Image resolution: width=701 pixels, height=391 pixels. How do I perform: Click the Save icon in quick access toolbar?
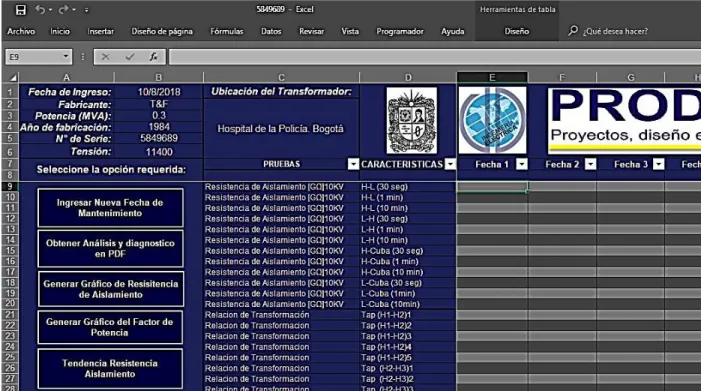21,10
